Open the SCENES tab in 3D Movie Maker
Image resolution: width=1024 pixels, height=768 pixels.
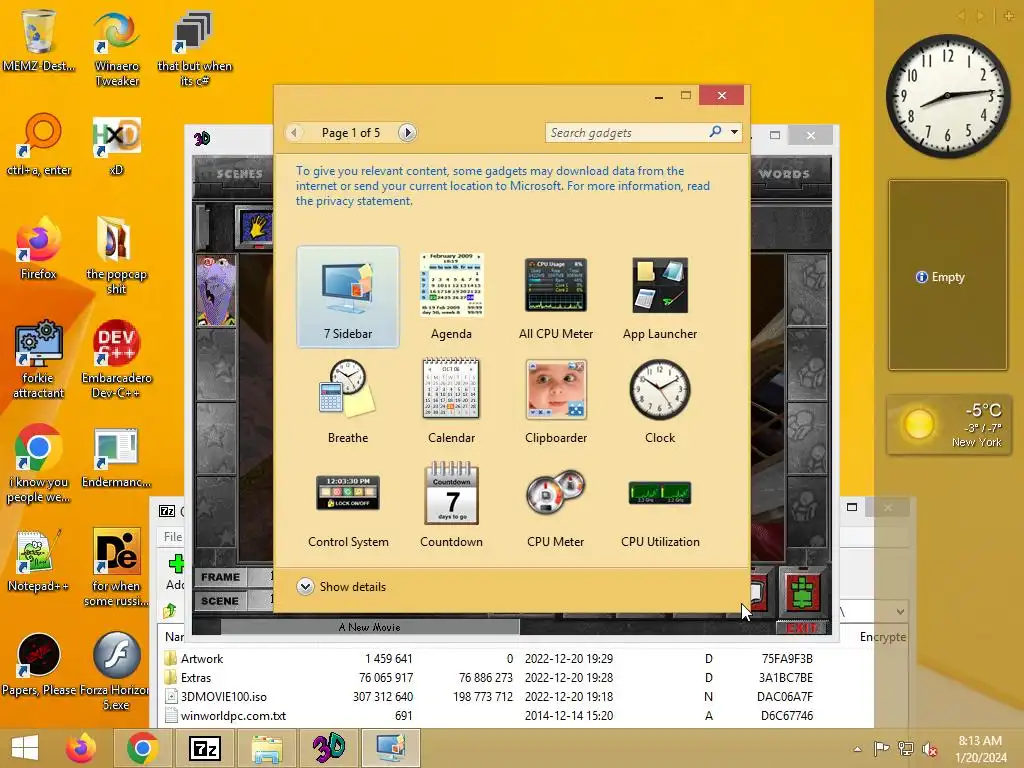pos(239,174)
